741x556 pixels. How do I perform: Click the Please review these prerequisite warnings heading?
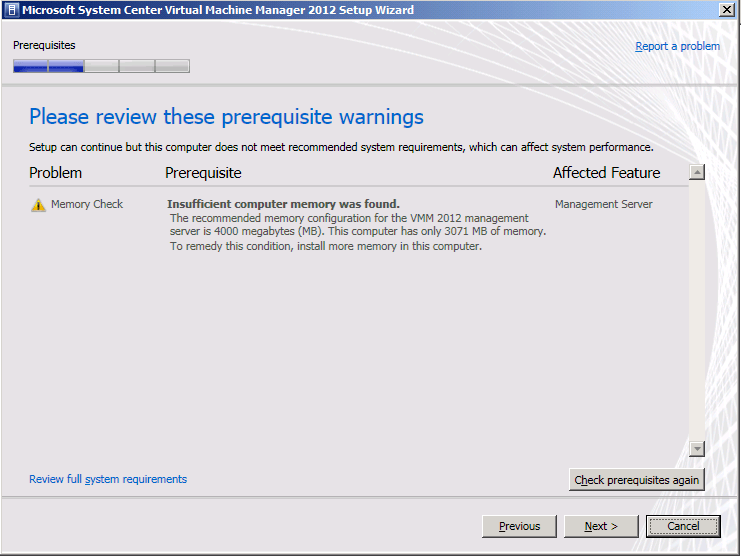226,117
